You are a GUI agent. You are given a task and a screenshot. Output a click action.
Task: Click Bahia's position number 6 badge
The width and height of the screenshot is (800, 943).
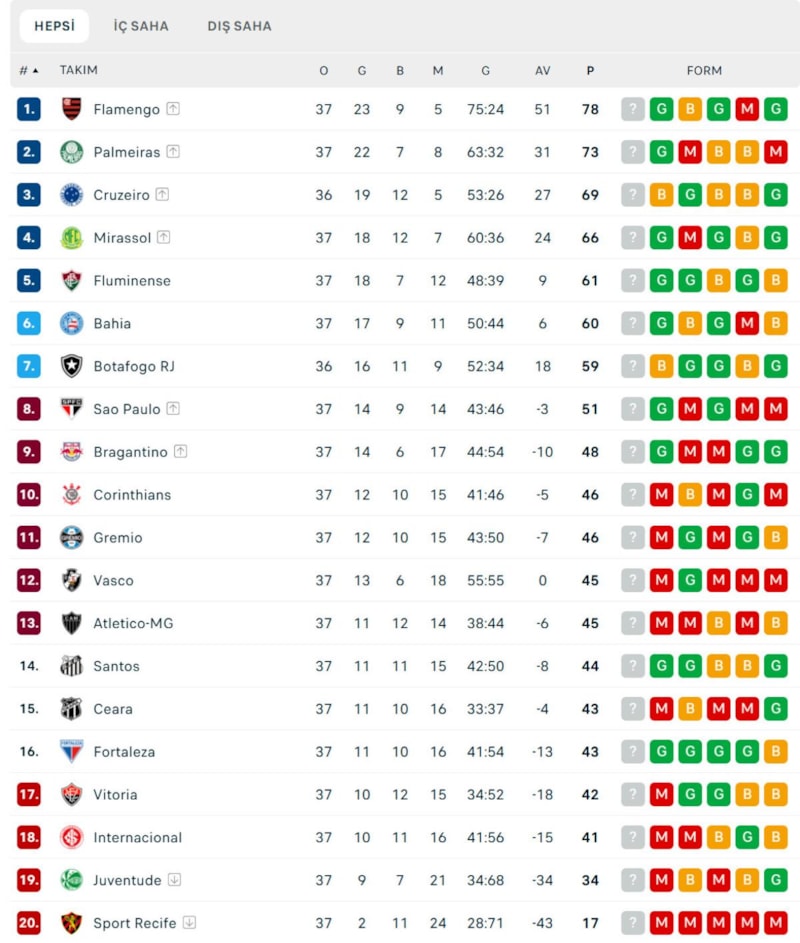(29, 323)
